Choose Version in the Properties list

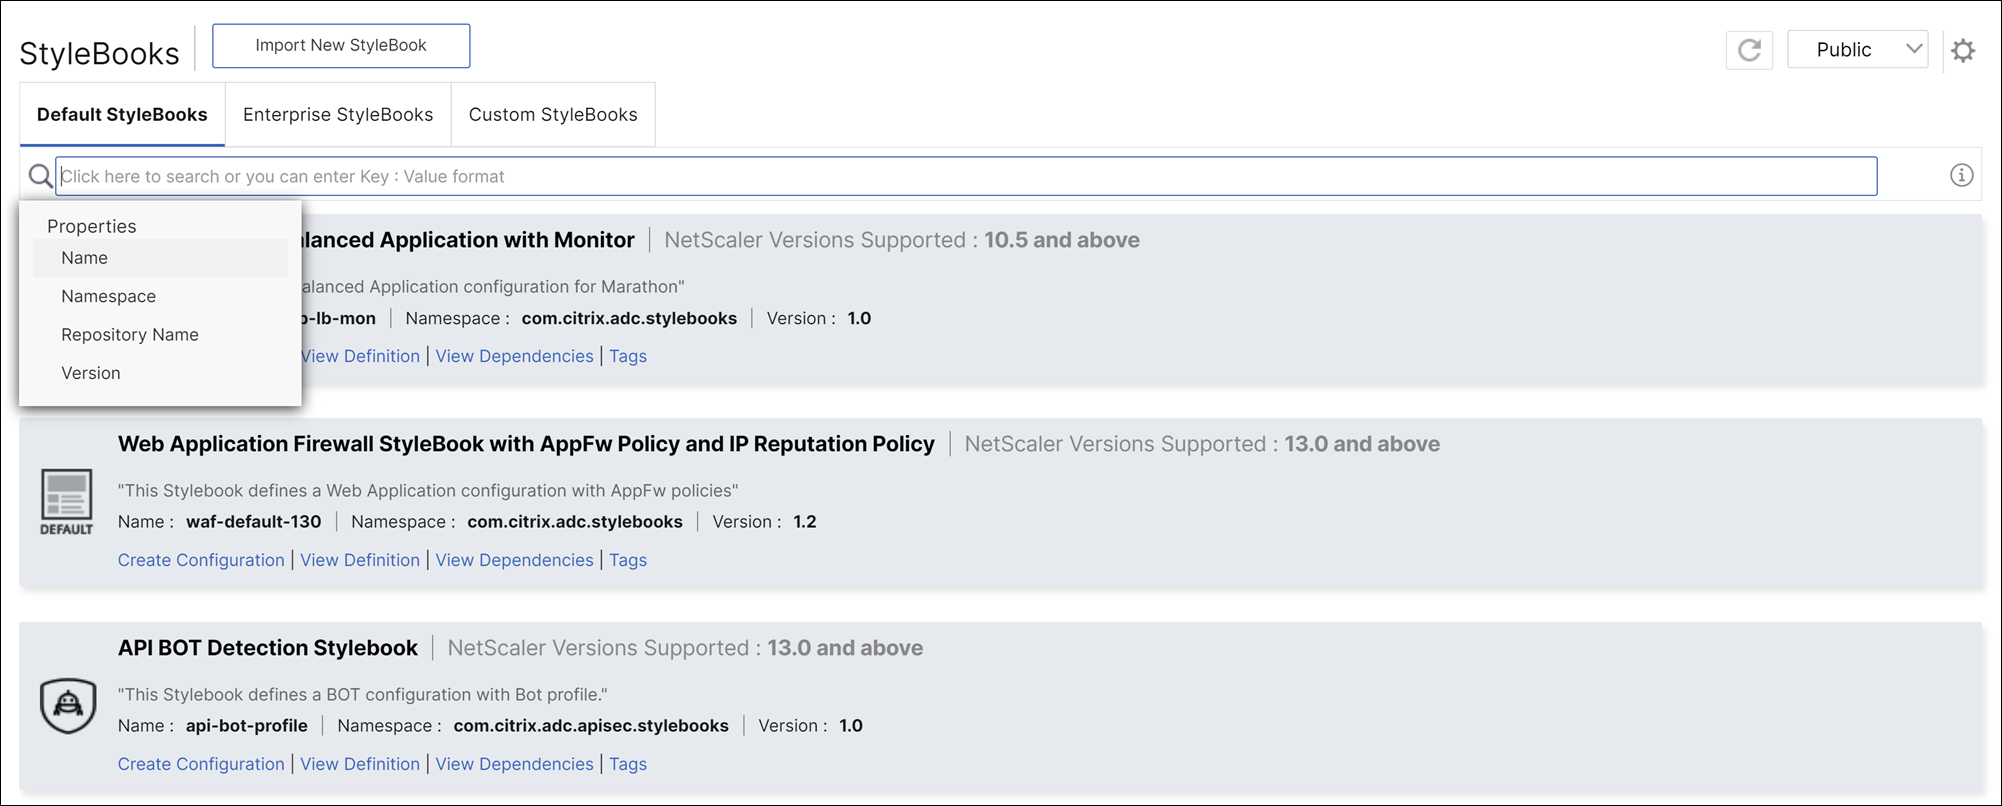click(x=160, y=373)
